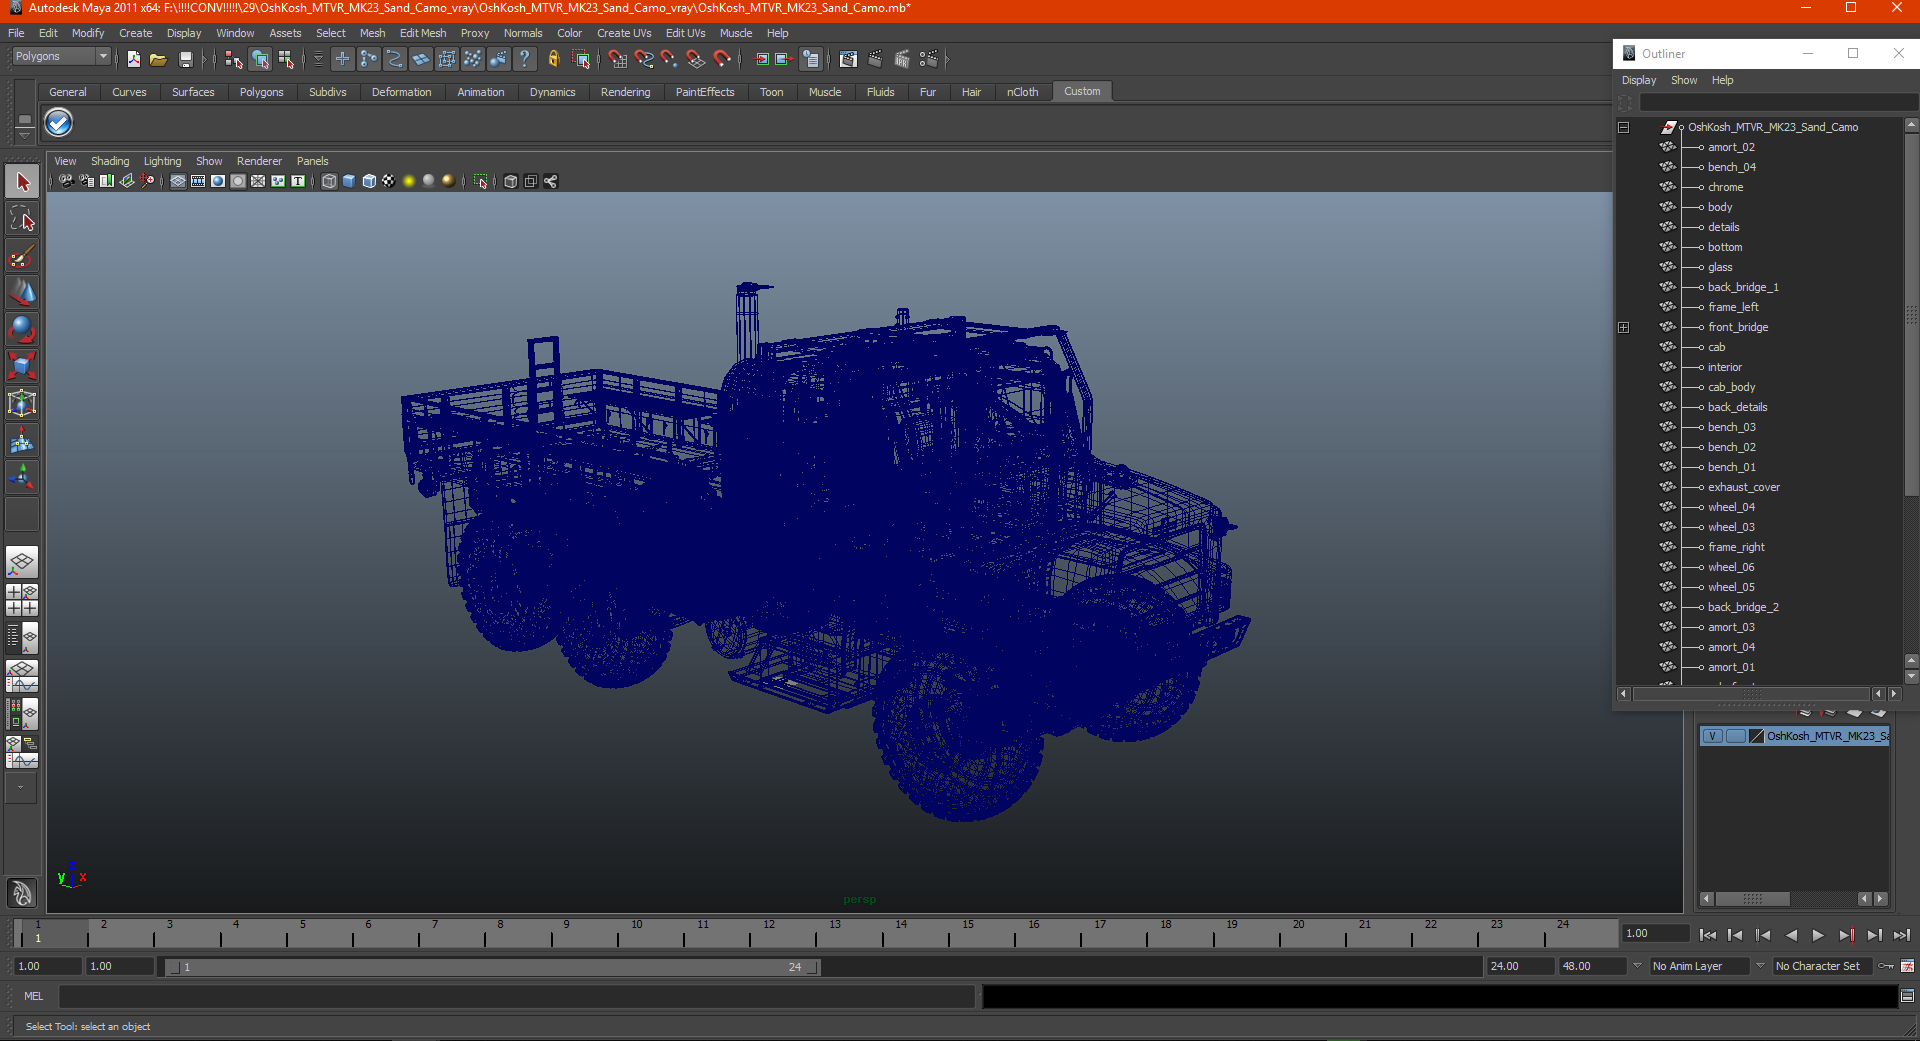
Task: Click play backwards button
Action: point(1791,935)
